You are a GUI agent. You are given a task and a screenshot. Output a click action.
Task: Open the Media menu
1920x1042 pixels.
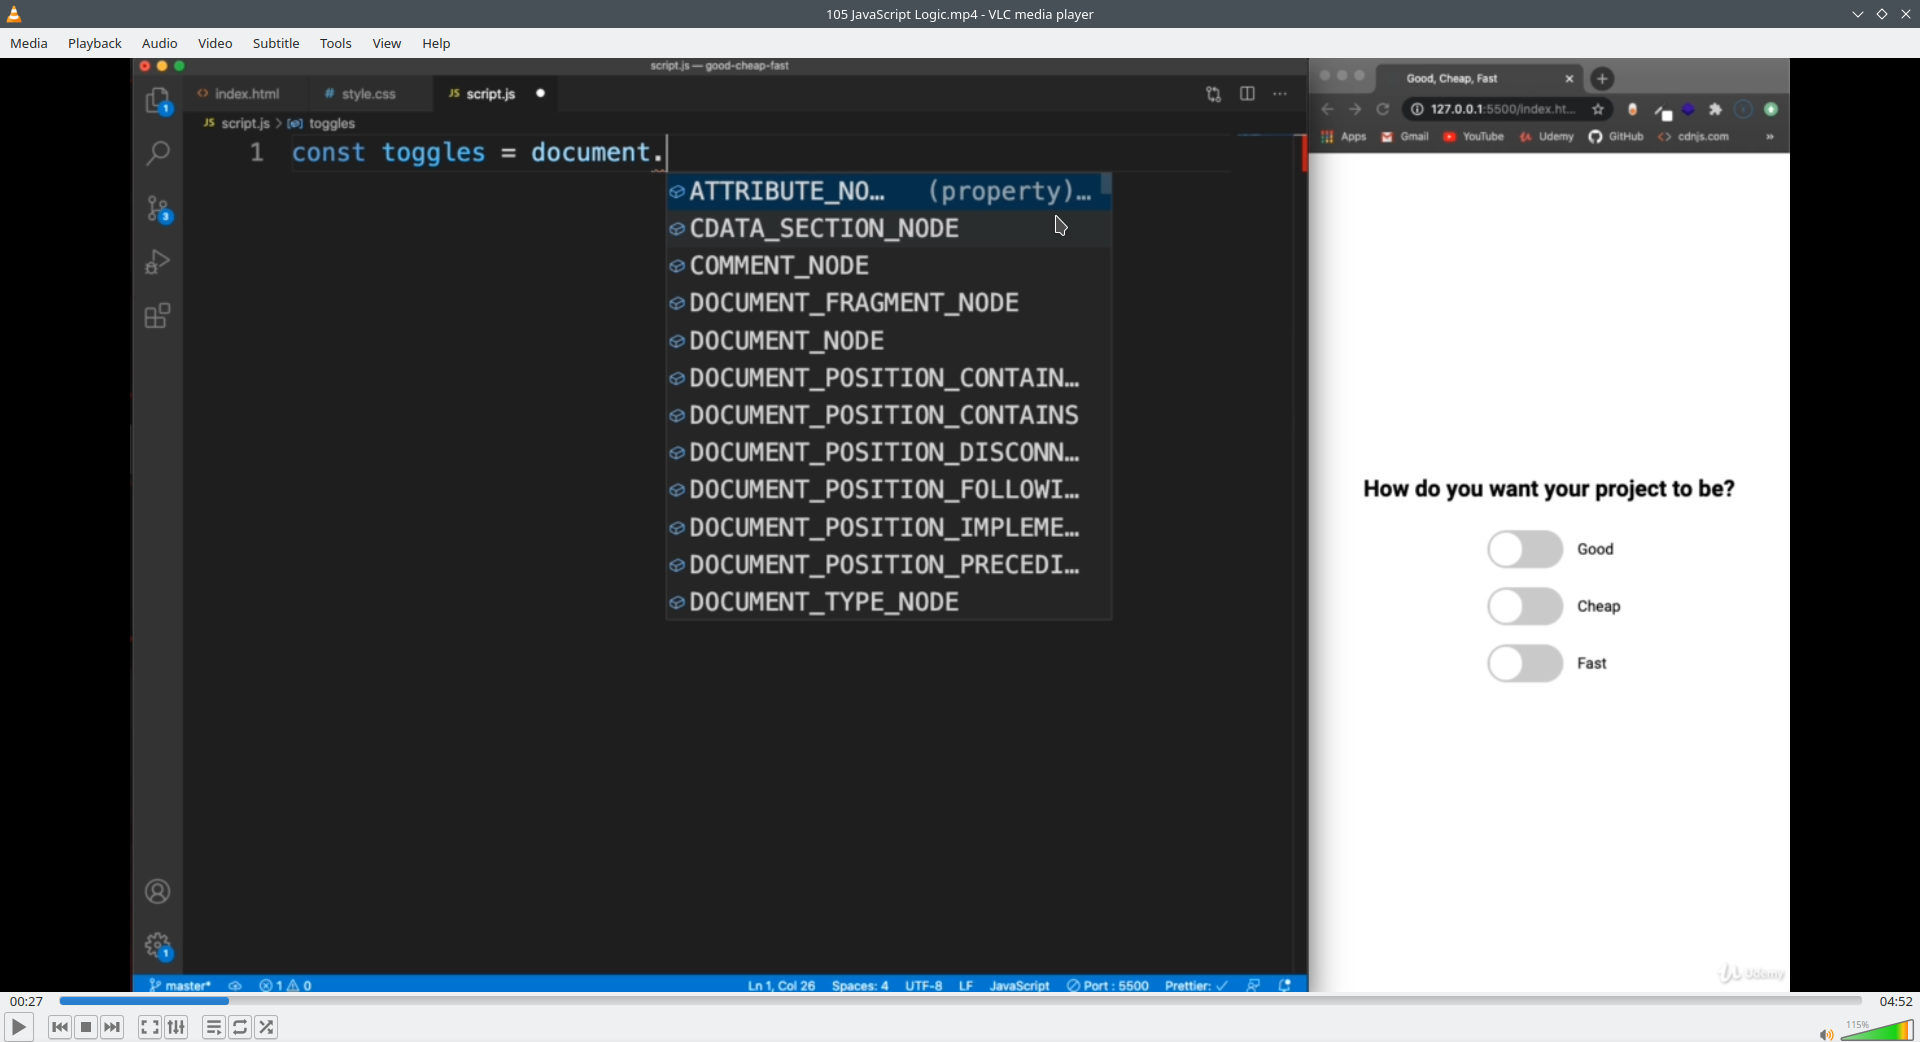pos(29,43)
